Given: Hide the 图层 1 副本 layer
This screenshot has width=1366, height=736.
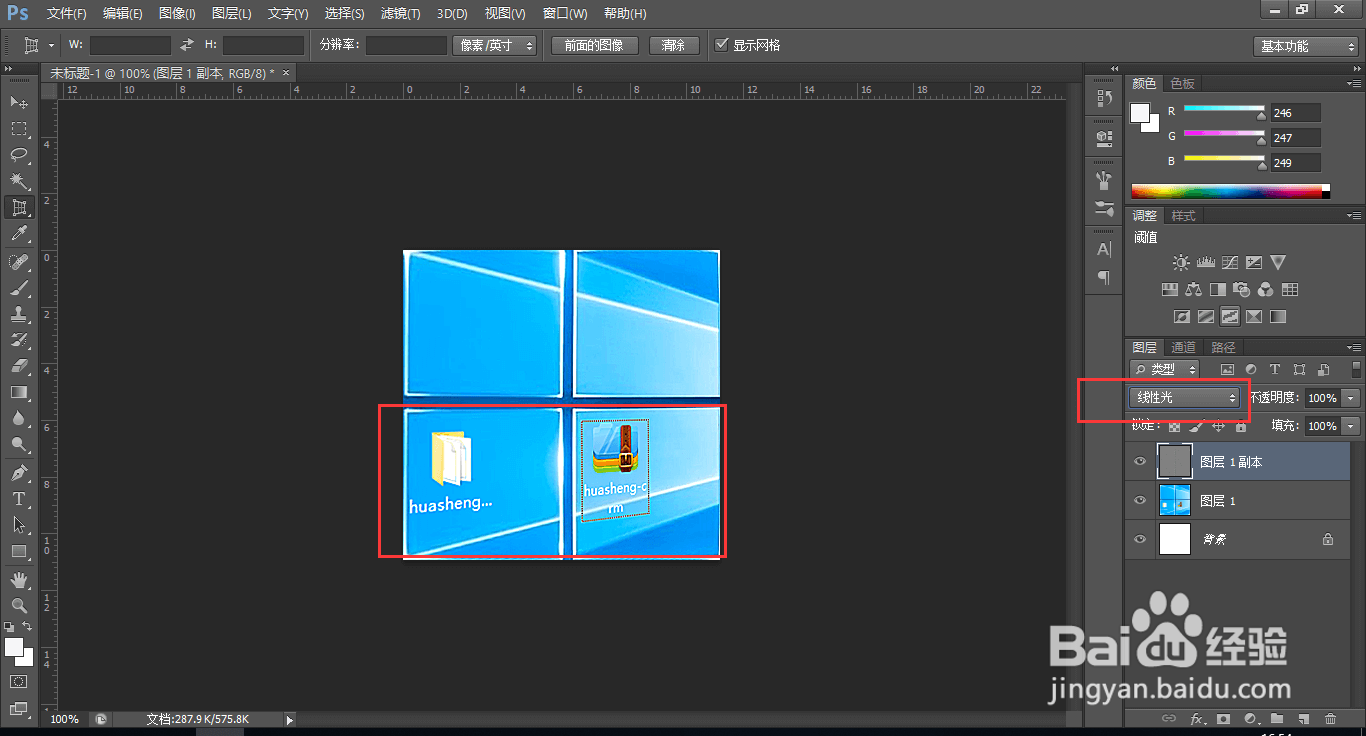Looking at the screenshot, I should pos(1140,462).
